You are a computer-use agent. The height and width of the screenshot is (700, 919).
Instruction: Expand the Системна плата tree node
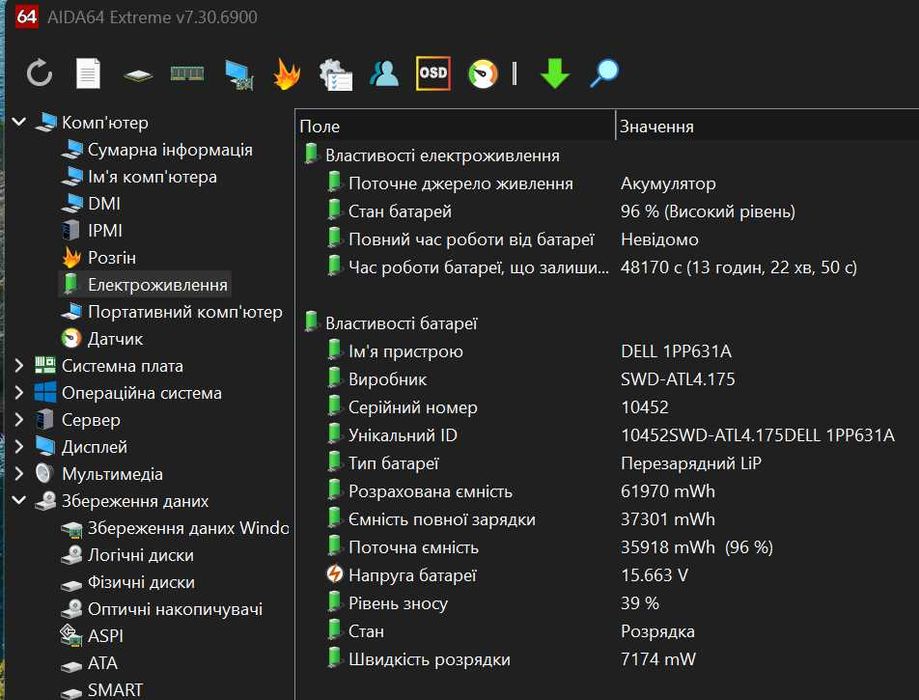(19, 366)
